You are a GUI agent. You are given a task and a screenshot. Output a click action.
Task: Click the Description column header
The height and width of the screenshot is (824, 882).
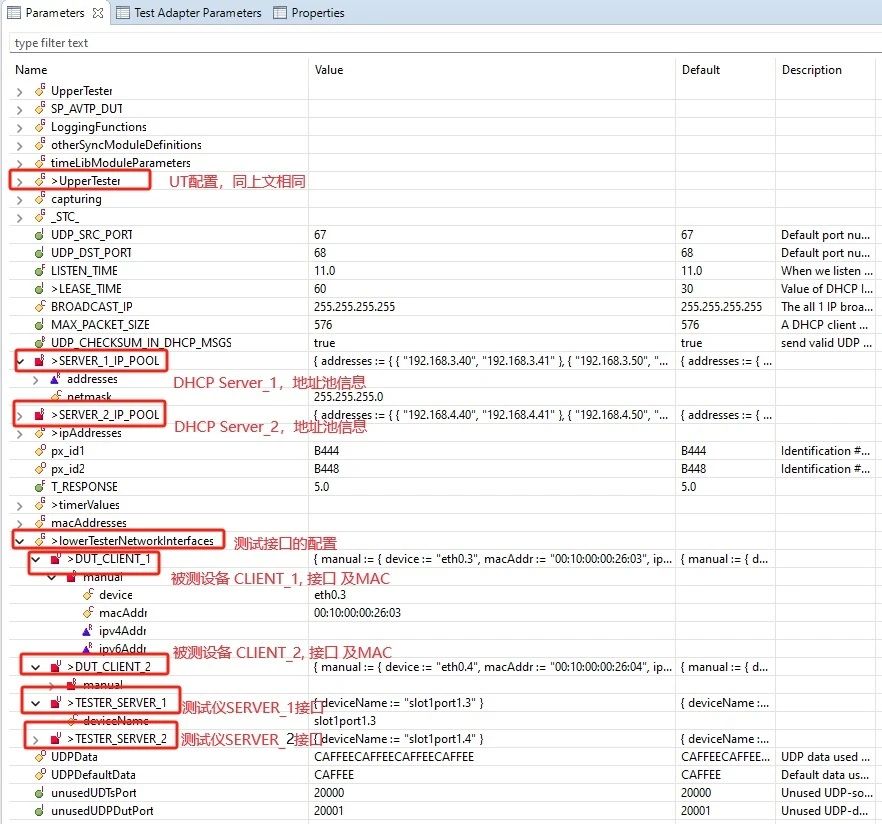811,70
